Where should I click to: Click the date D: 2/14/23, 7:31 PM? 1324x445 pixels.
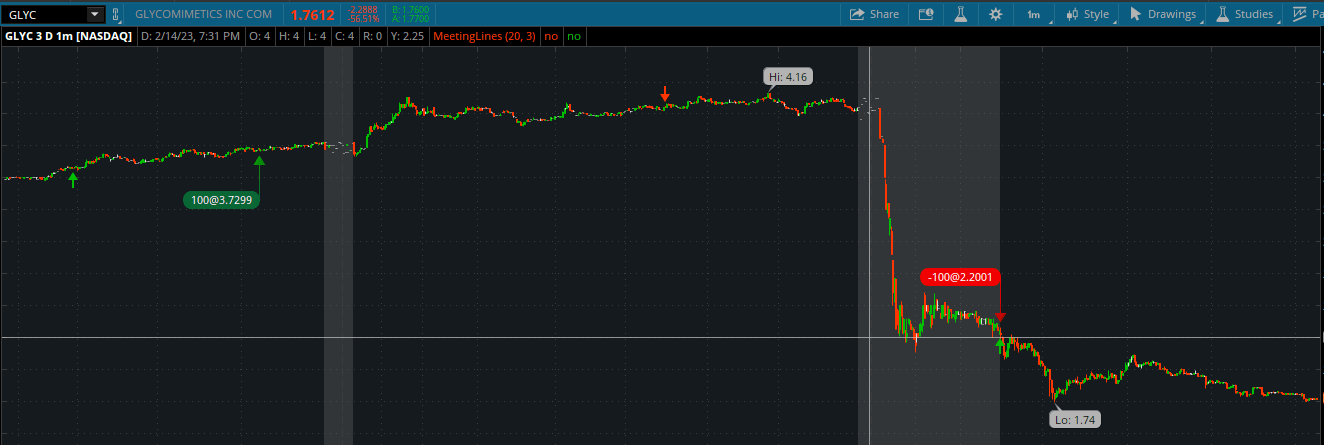click(191, 36)
